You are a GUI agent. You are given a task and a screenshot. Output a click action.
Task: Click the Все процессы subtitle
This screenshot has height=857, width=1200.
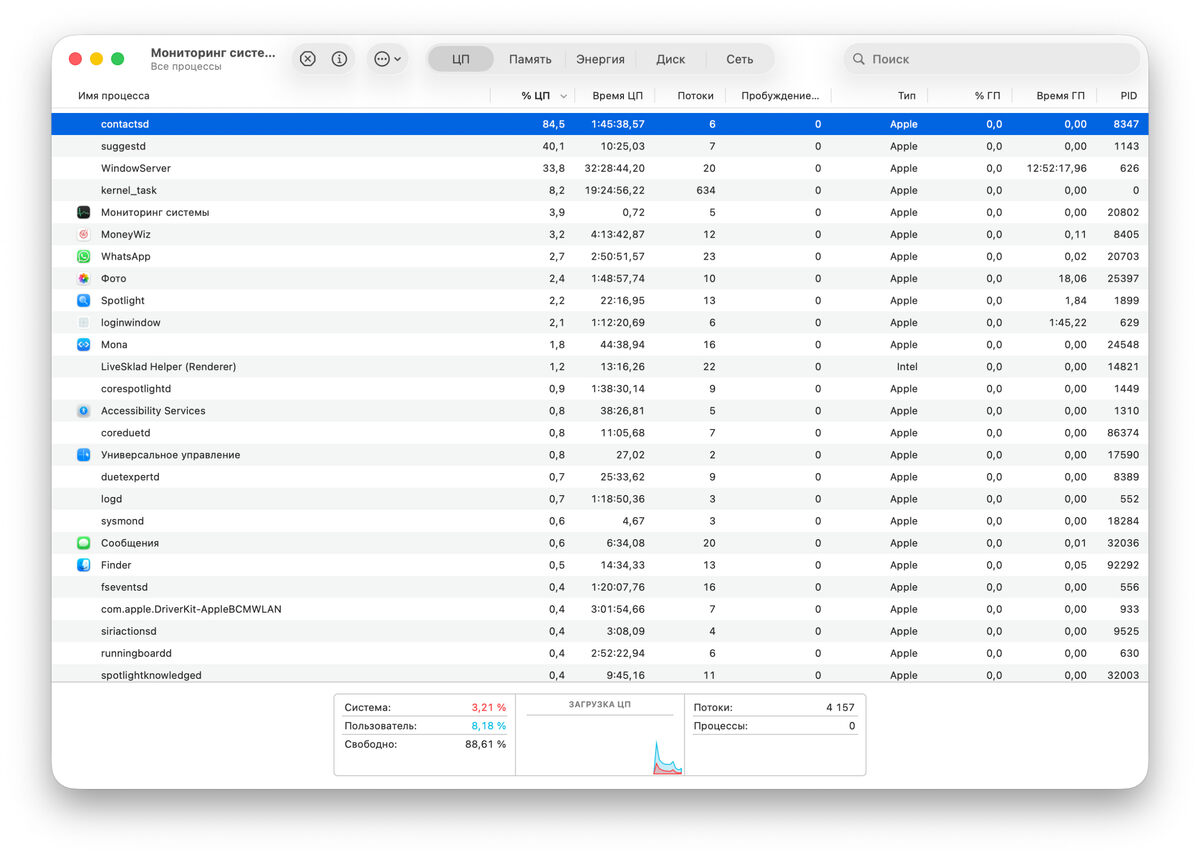click(x=186, y=67)
